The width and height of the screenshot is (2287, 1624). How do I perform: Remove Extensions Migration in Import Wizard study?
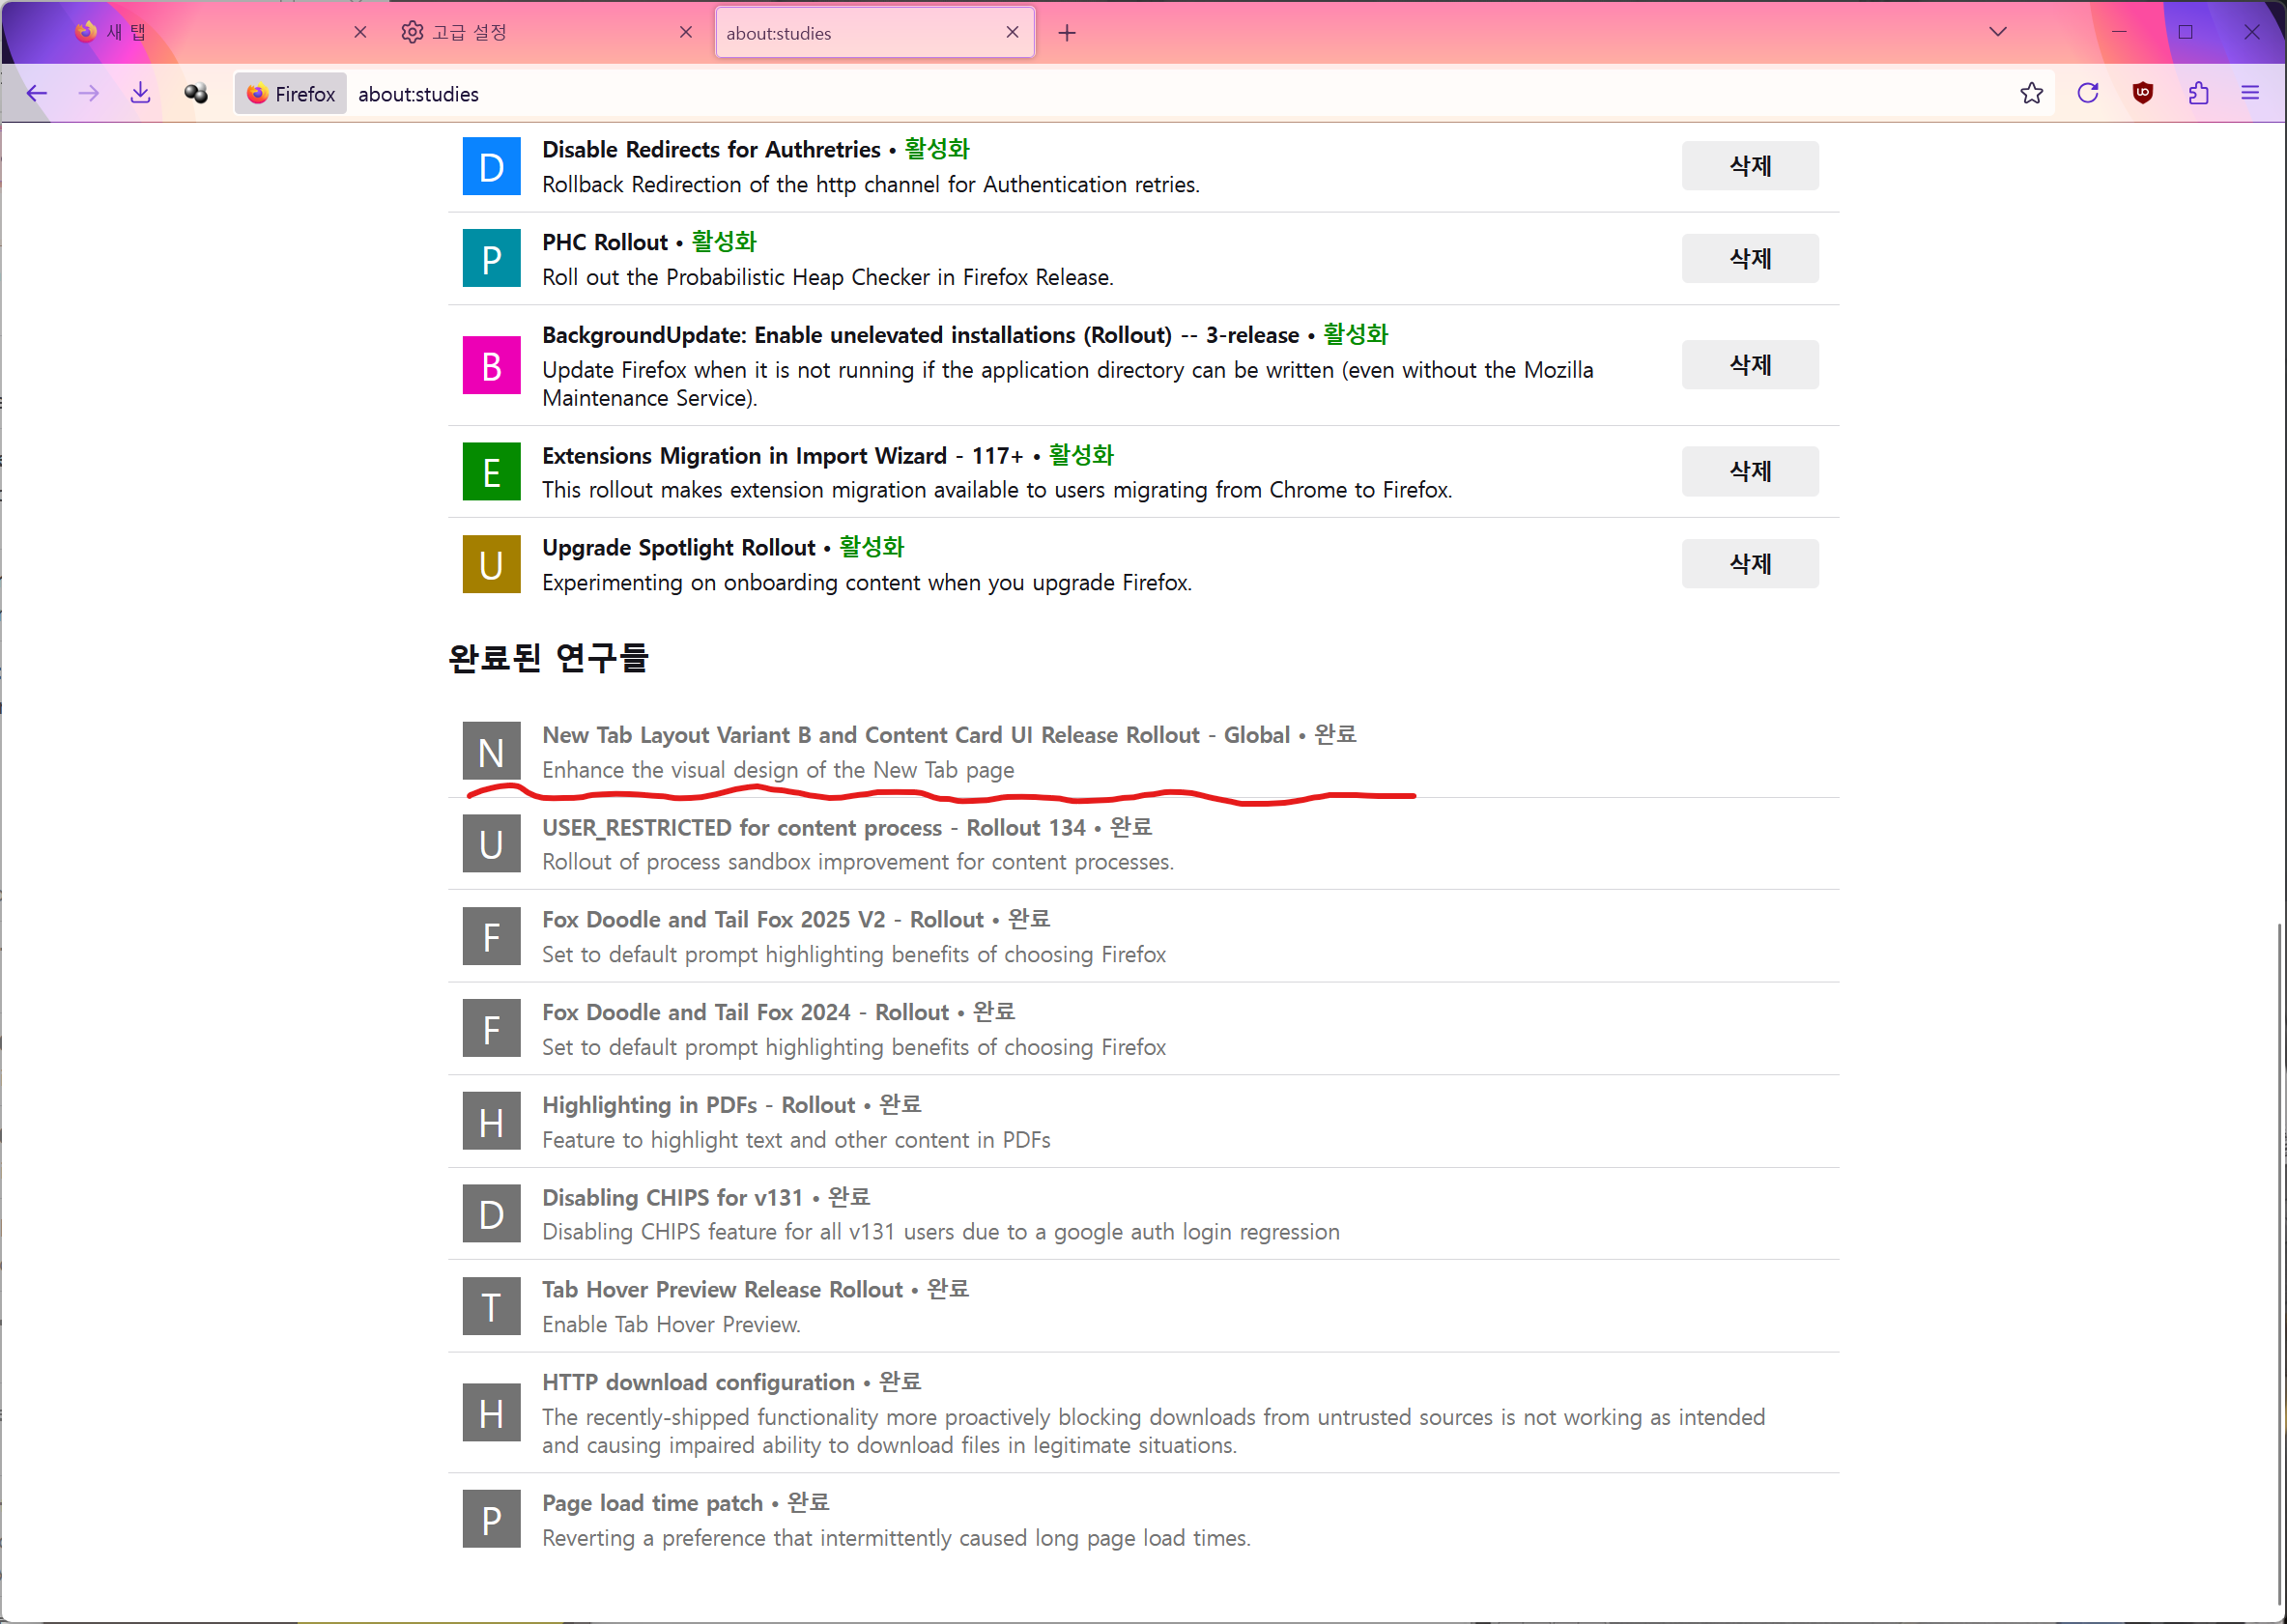pos(1749,471)
